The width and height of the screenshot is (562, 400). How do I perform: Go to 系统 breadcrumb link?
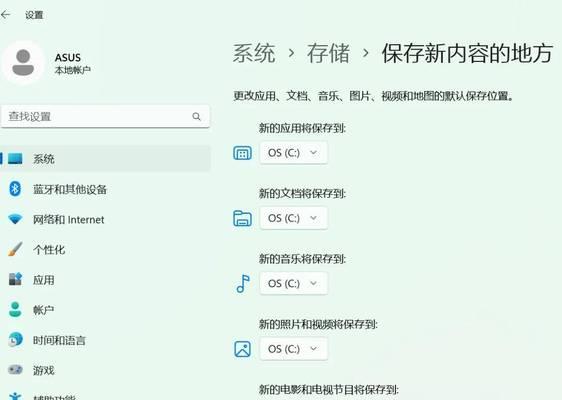(x=254, y=53)
